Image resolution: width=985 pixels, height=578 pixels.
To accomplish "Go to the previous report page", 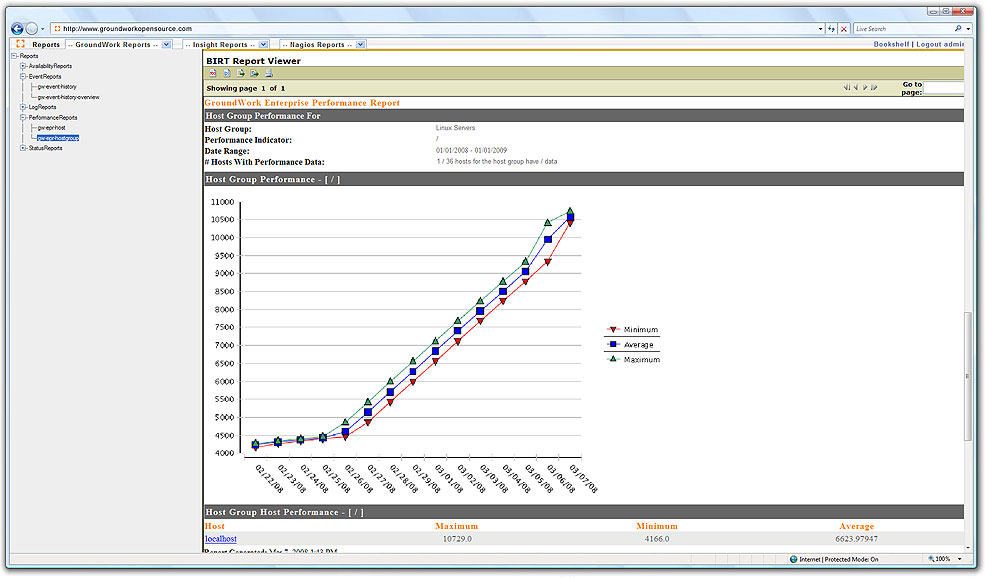I will [856, 87].
